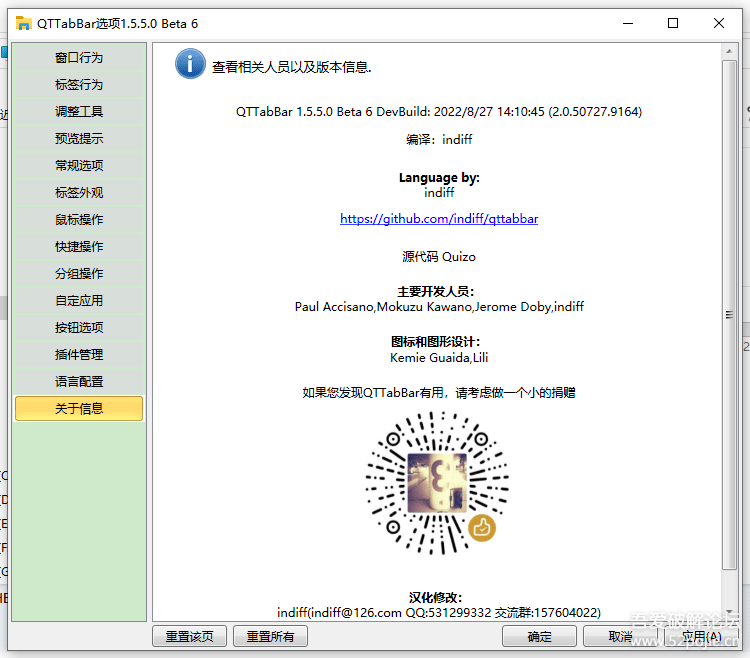Select 鼠标操作 in the sidebar
This screenshot has width=750, height=658.
[79, 220]
